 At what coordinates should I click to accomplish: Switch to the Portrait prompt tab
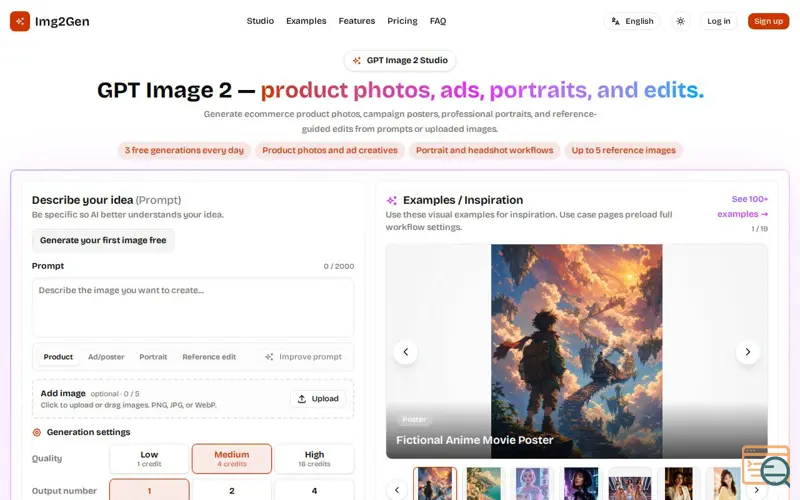[x=153, y=357]
